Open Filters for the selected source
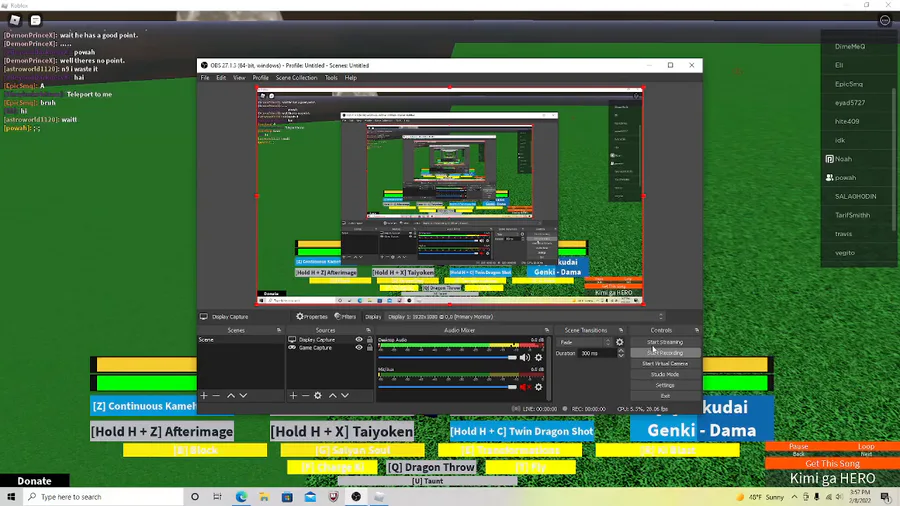This screenshot has height=506, width=900. [x=346, y=317]
